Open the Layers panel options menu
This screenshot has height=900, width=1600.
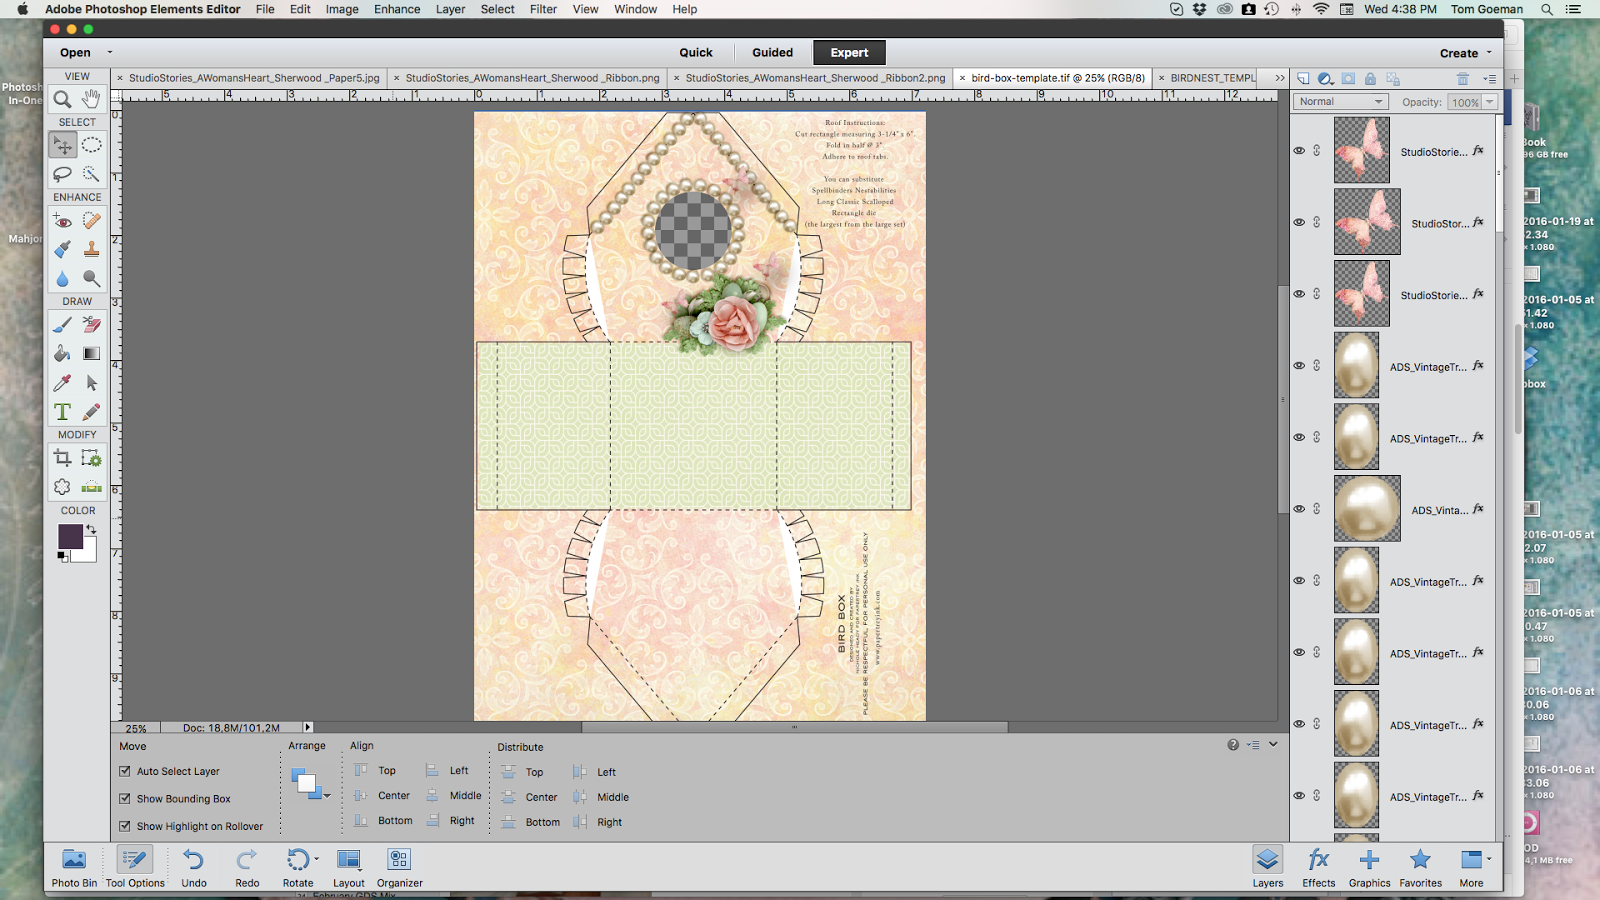(x=1490, y=78)
